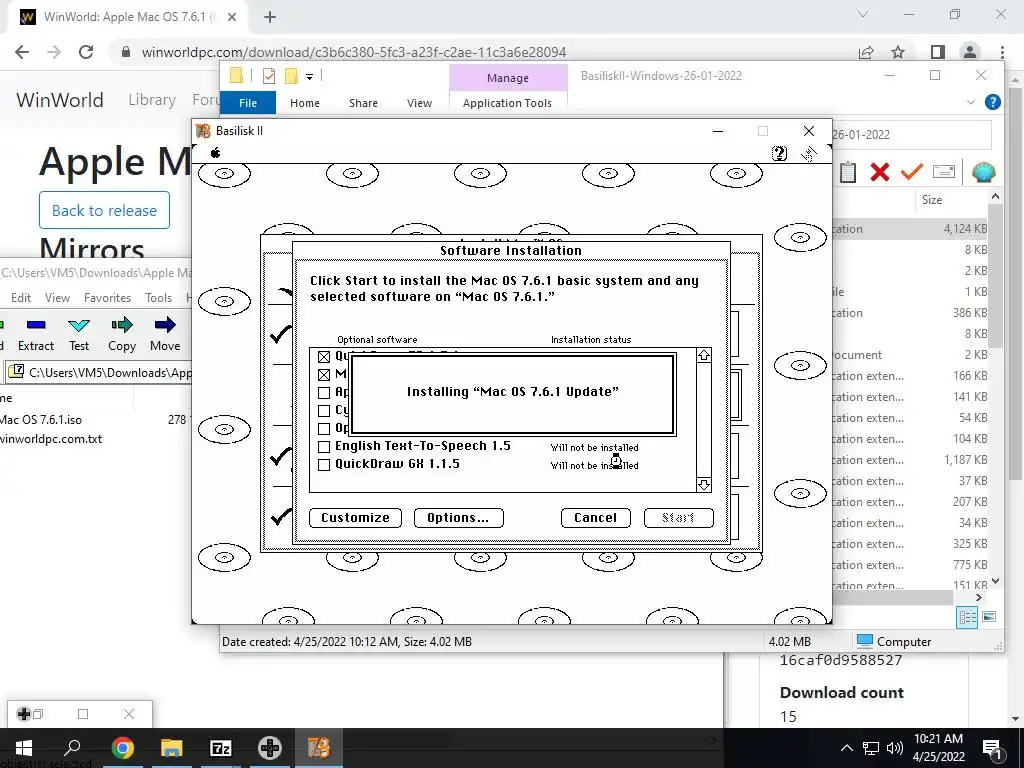The width and height of the screenshot is (1024, 768).
Task: Switch to large icons view in Explorer
Action: [x=989, y=617]
